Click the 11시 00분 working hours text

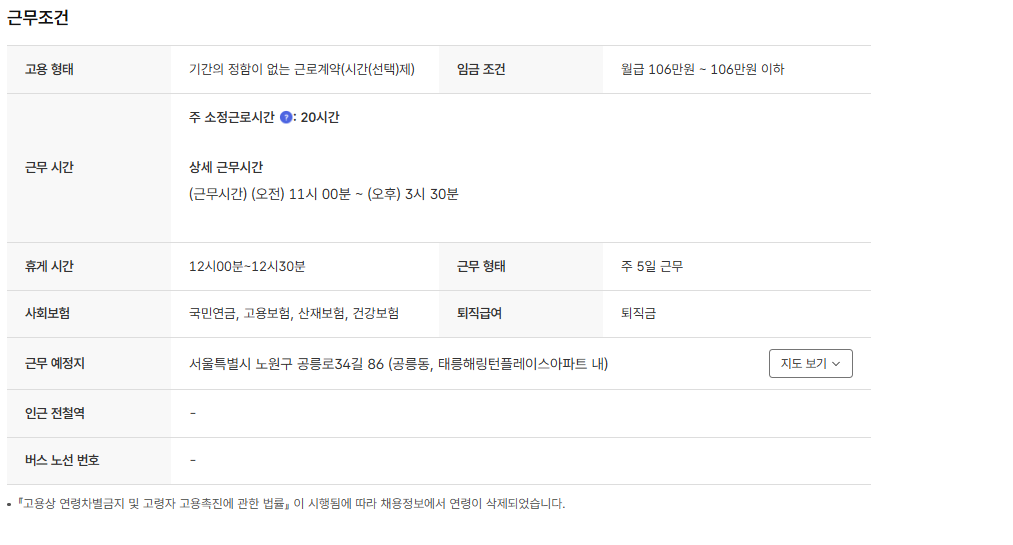(323, 194)
